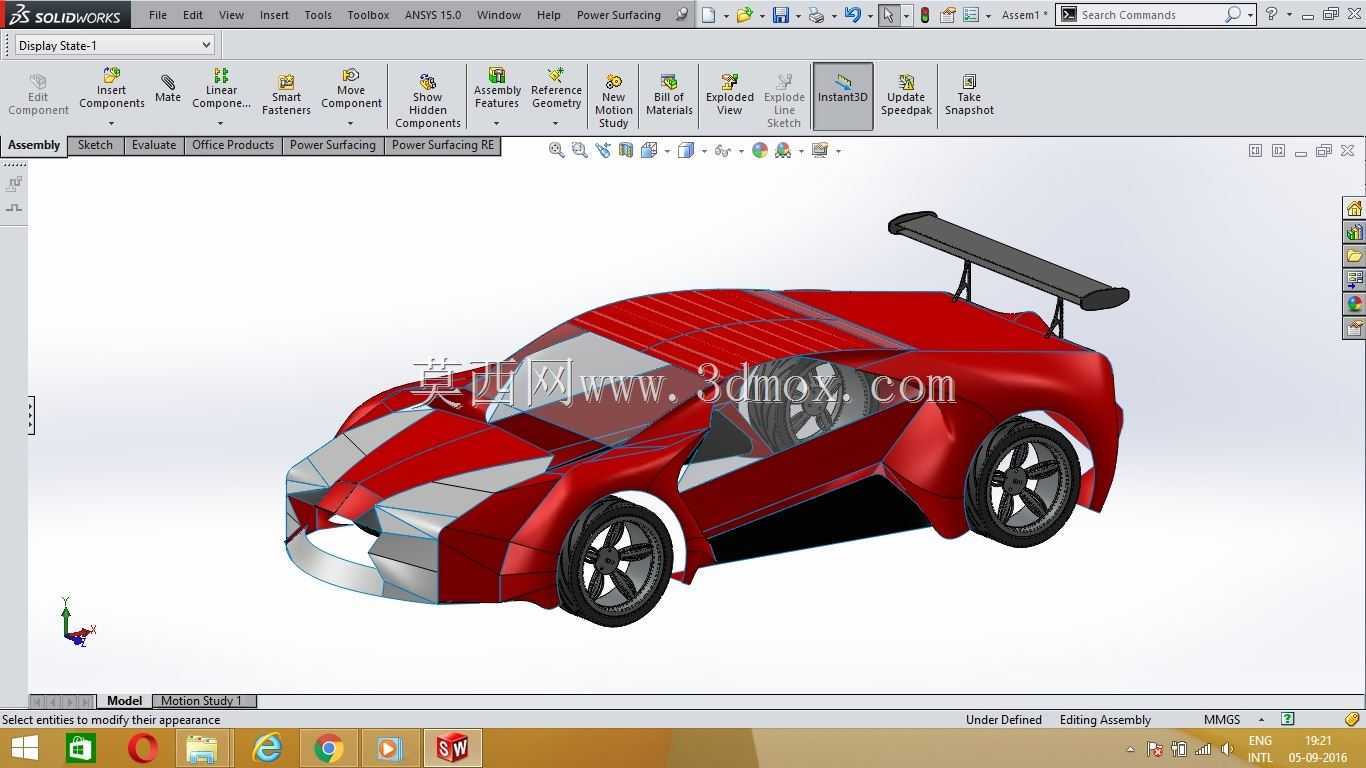Open the ANSYS 15.0 menu
This screenshot has width=1366, height=768.
(x=433, y=15)
